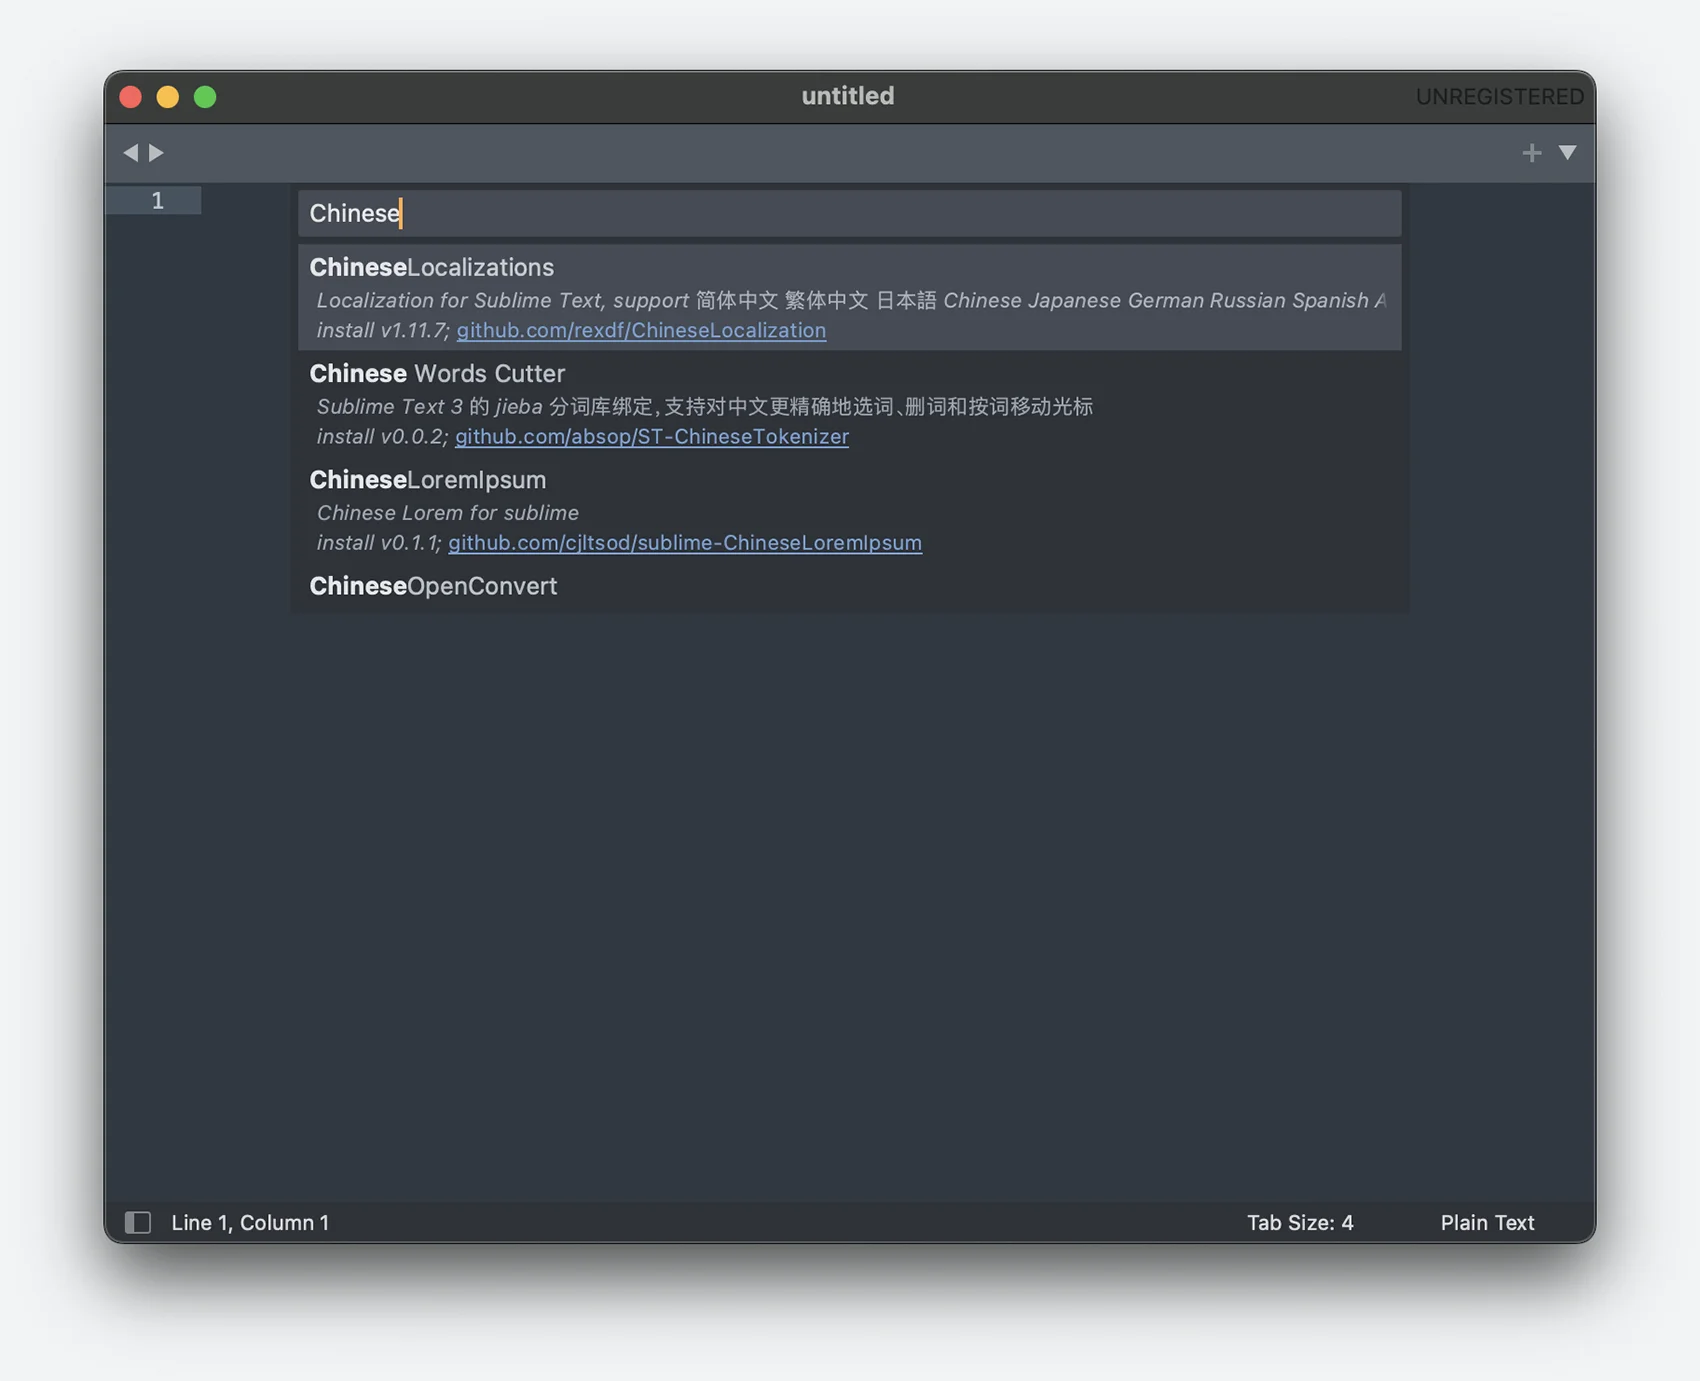Select the ChineseLocalizations package
The height and width of the screenshot is (1381, 1700).
849,297
